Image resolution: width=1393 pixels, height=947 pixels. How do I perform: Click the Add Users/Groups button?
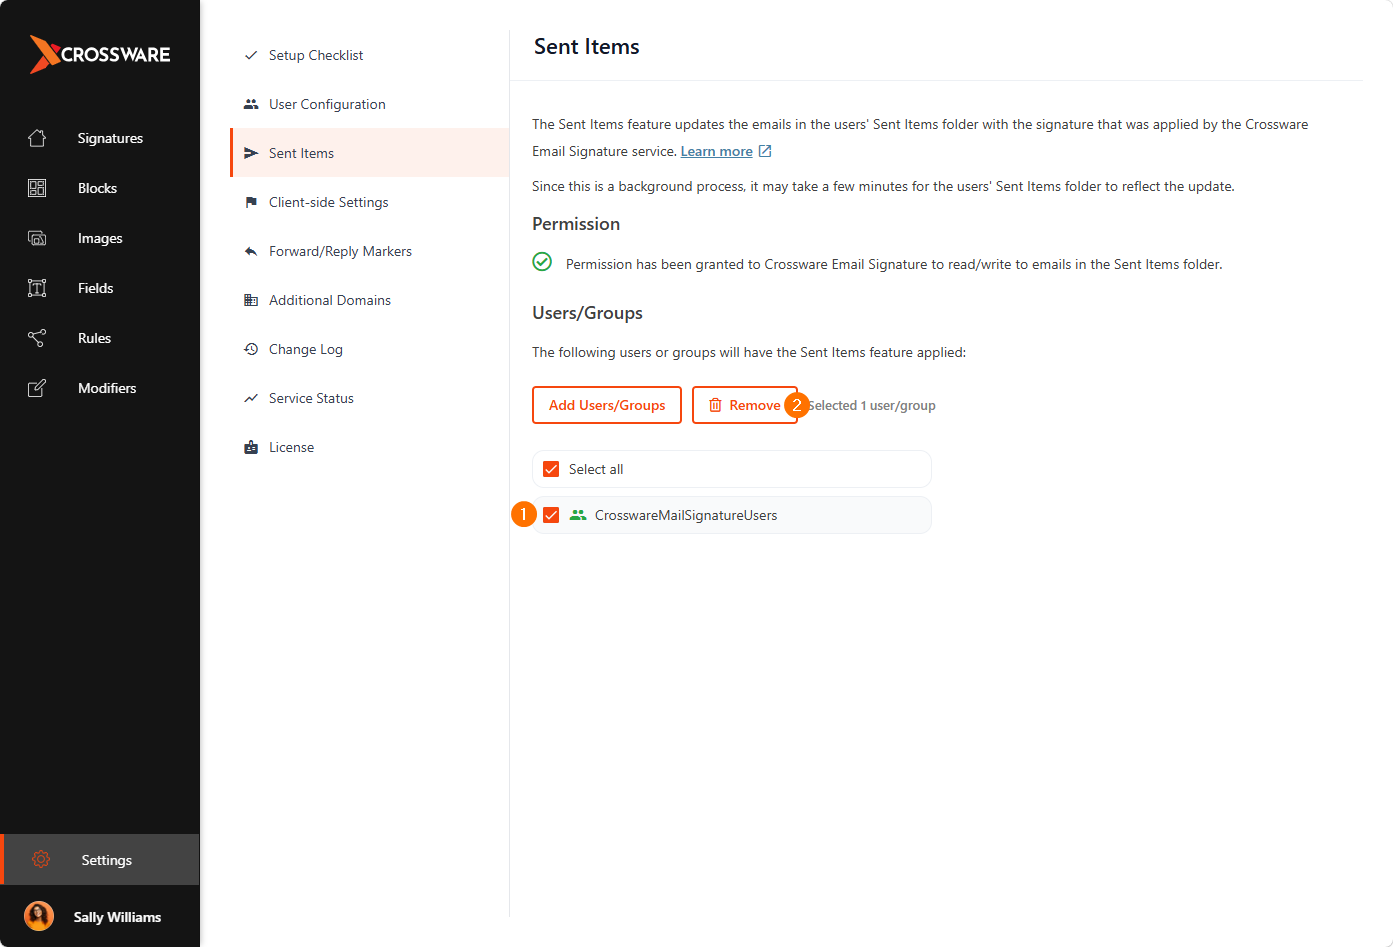point(607,405)
